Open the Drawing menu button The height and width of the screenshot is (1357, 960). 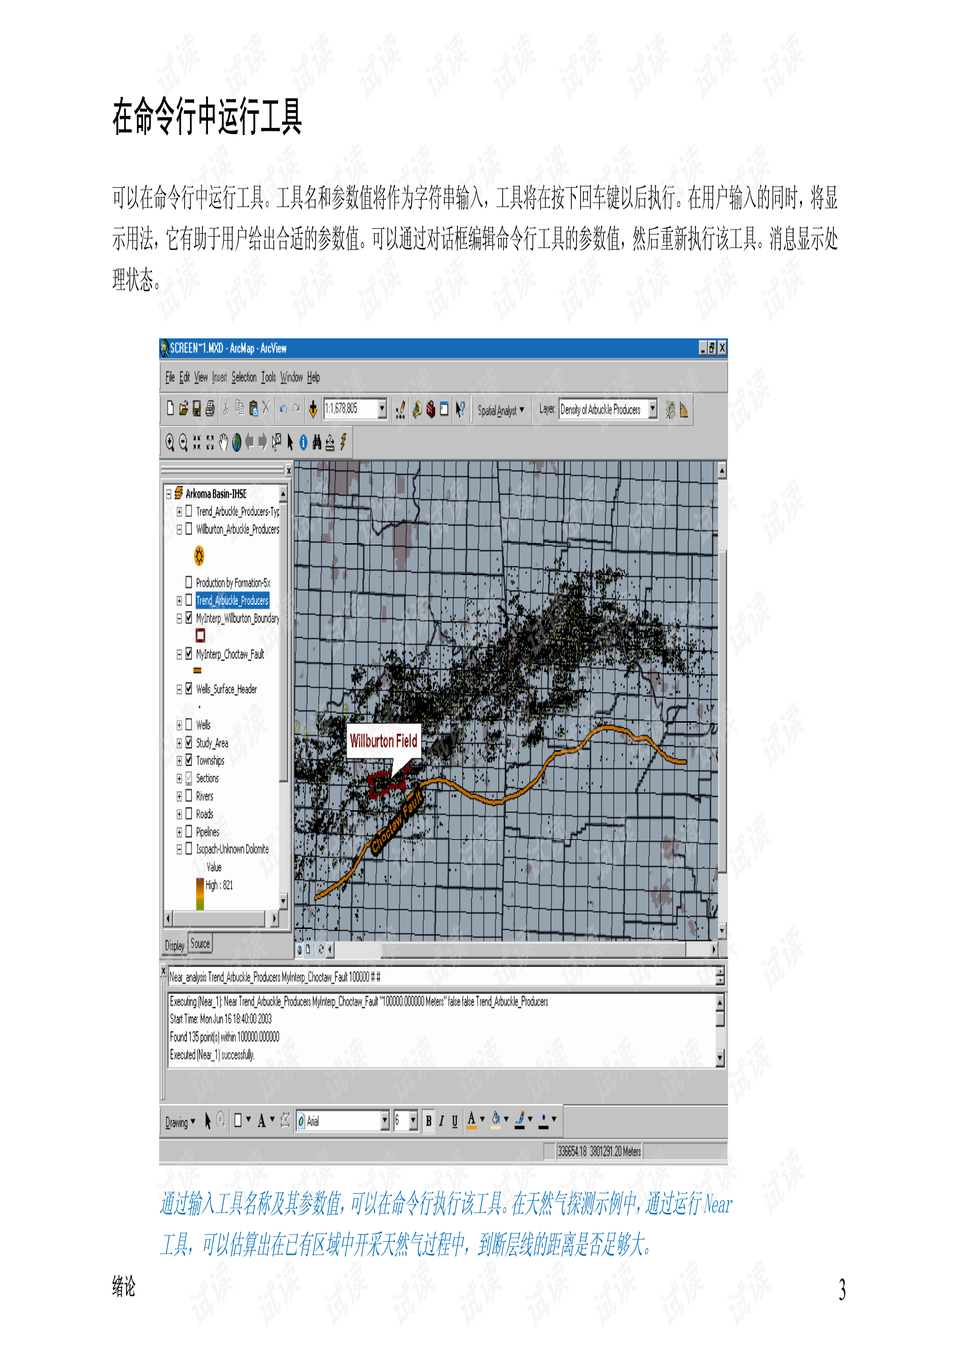[x=180, y=1122]
